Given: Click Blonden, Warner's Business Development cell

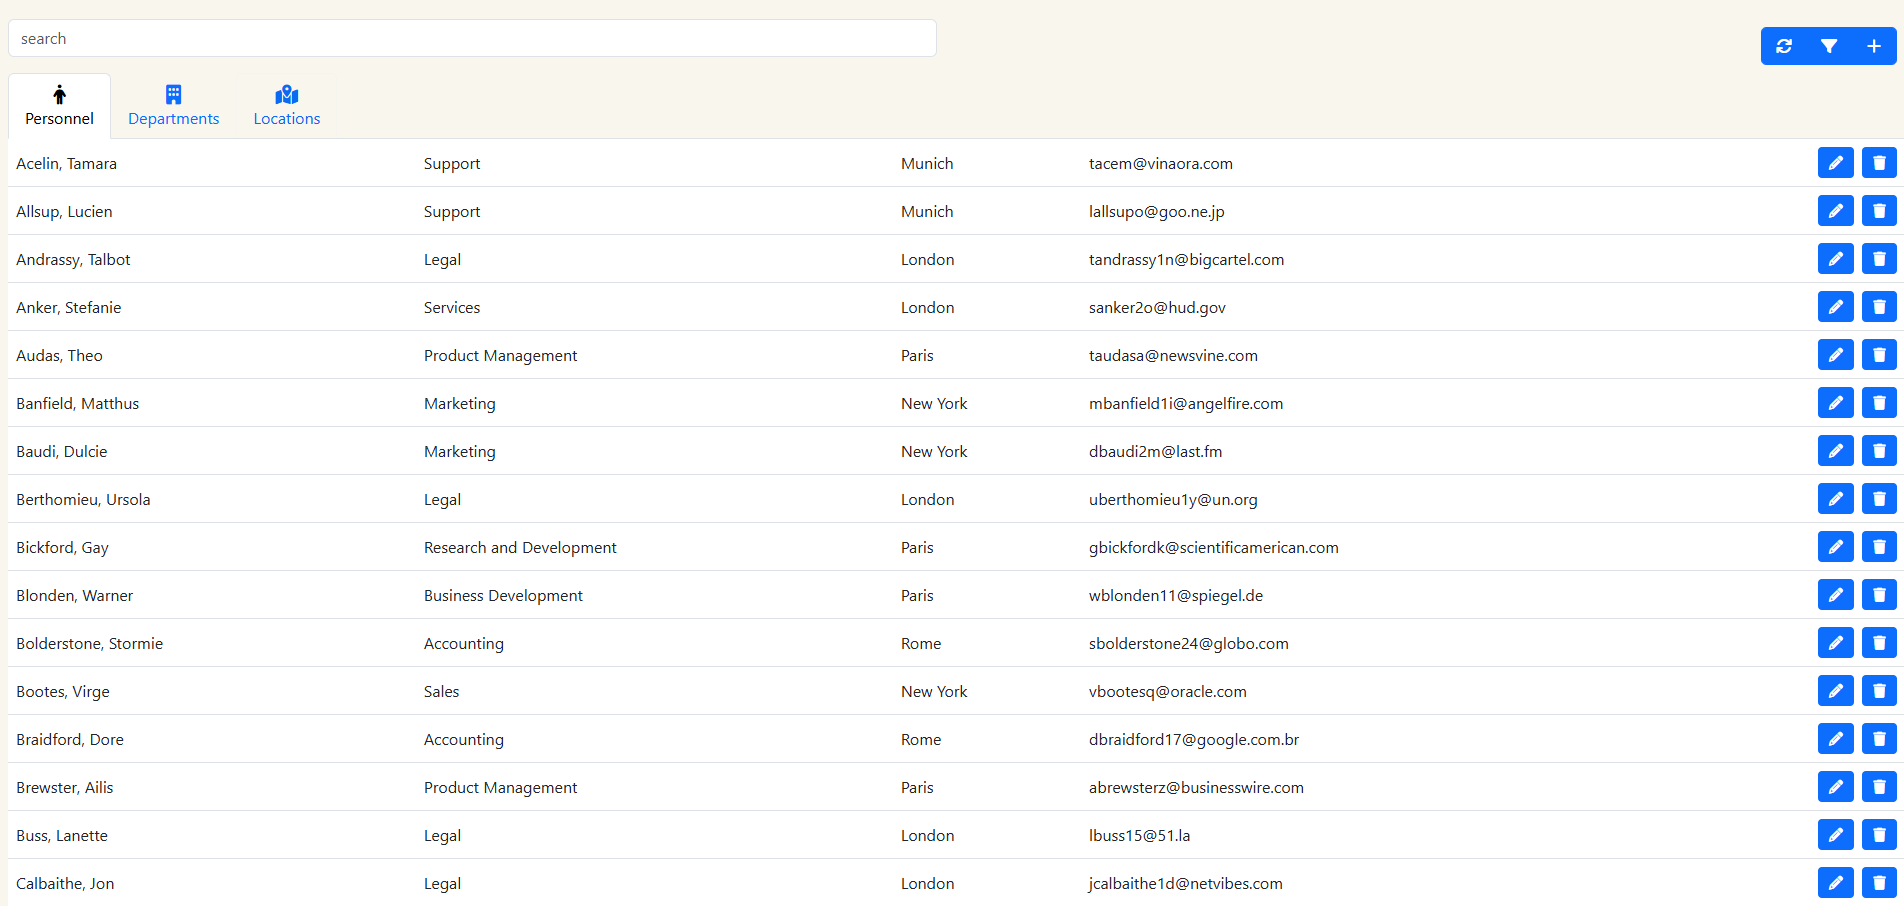Looking at the screenshot, I should (503, 596).
